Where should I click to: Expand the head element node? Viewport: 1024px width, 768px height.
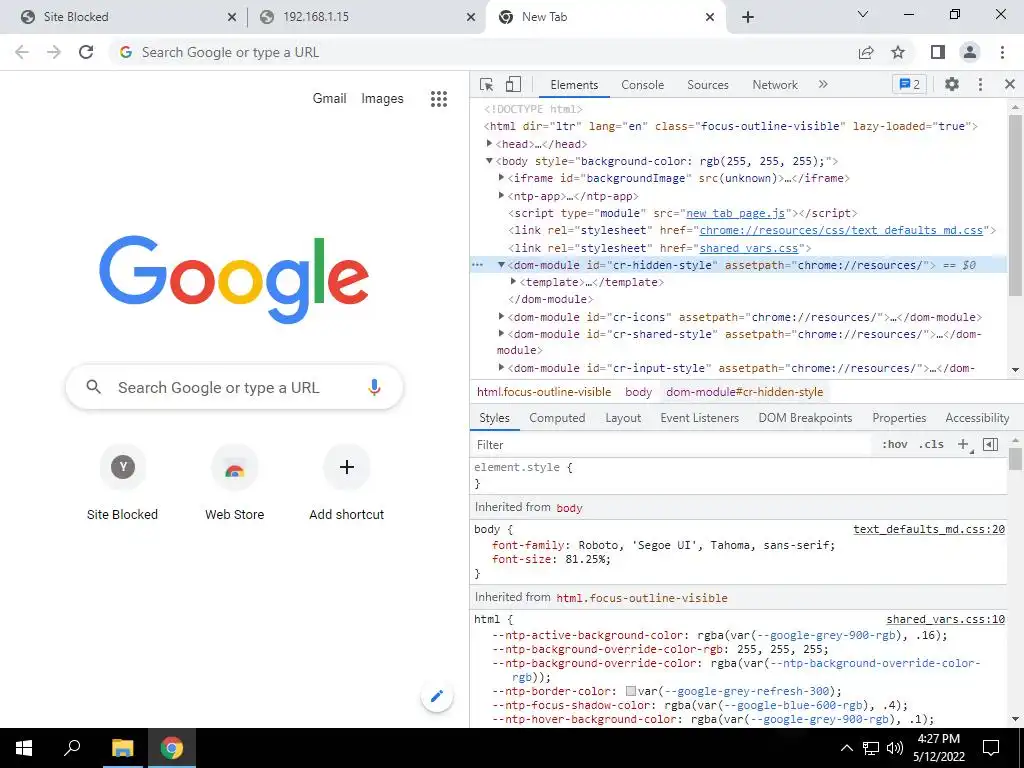click(x=489, y=144)
